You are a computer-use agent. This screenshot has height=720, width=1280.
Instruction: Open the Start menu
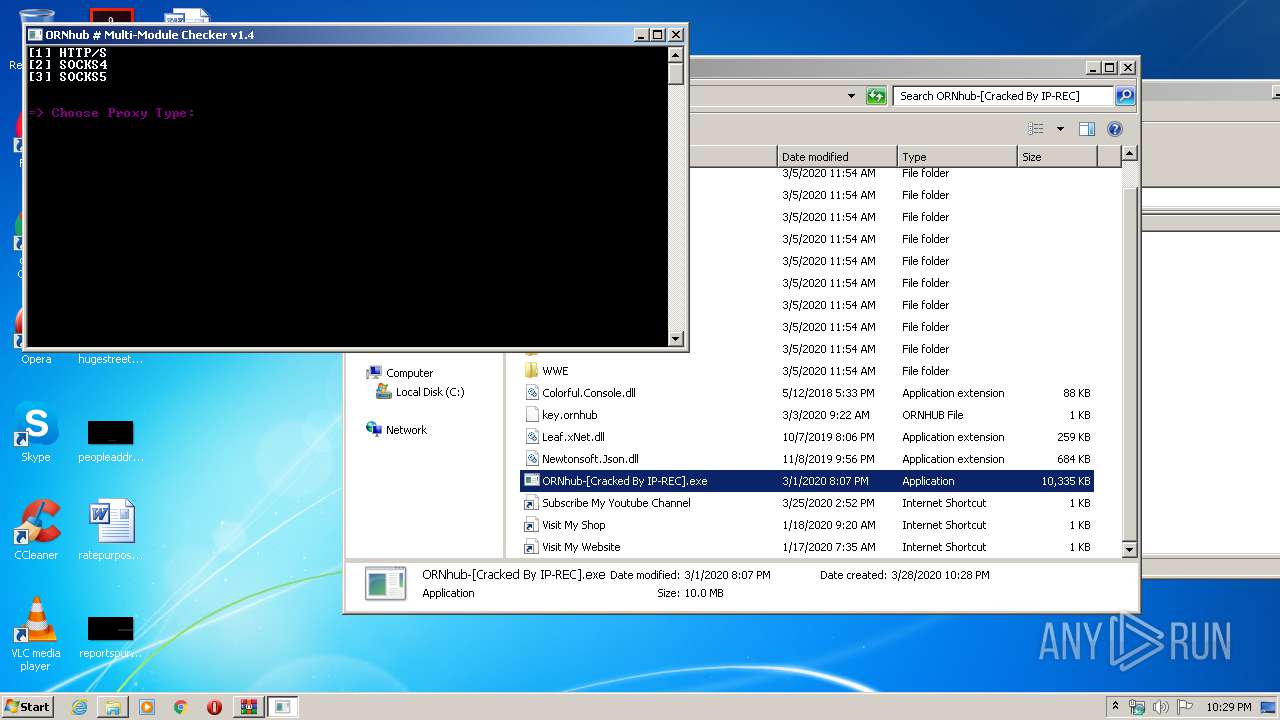tap(28, 706)
